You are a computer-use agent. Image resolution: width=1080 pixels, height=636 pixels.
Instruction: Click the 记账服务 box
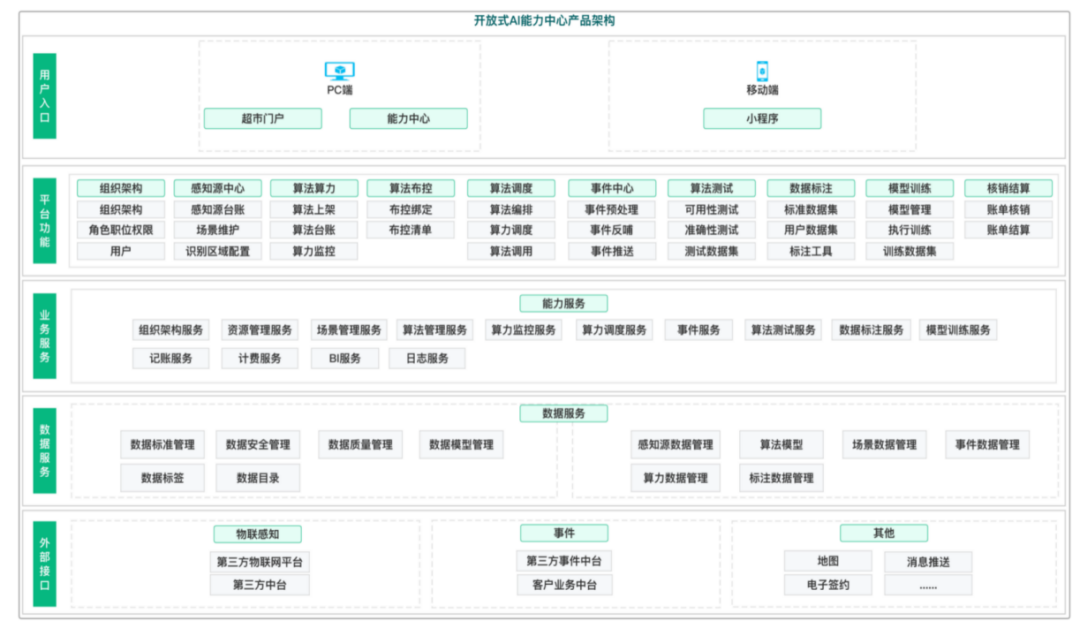171,358
